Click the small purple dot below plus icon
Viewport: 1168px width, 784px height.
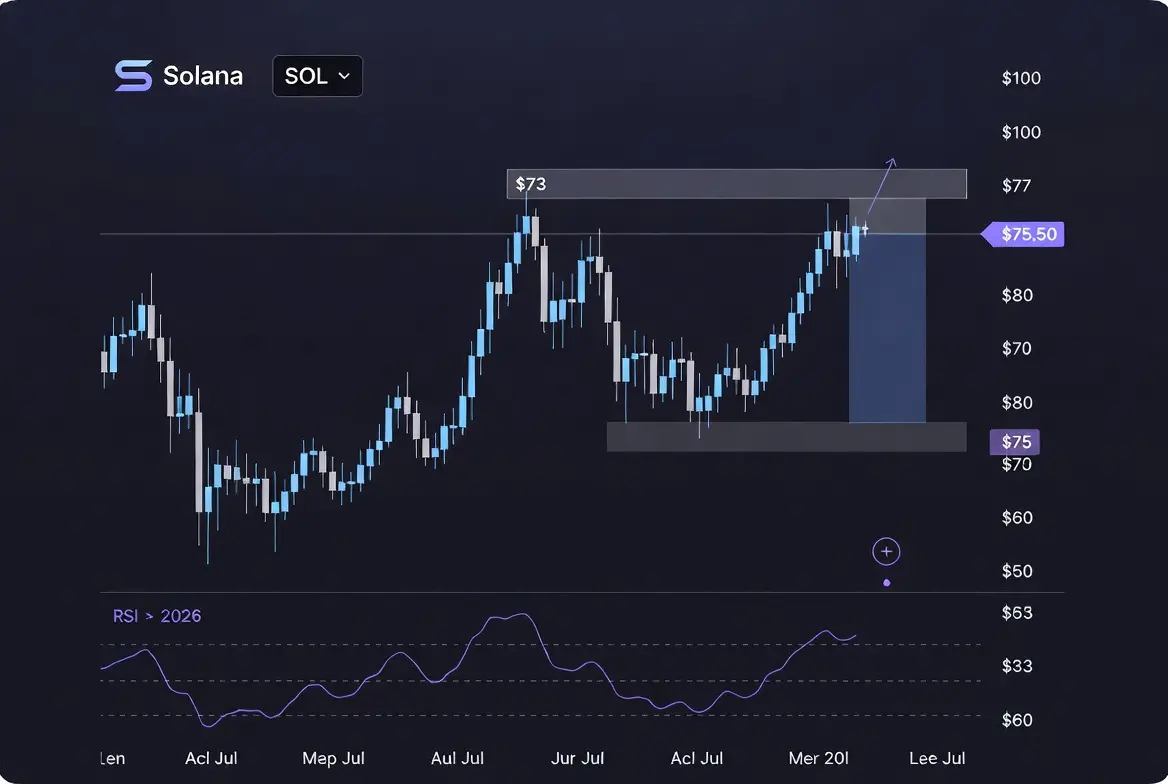point(886,583)
